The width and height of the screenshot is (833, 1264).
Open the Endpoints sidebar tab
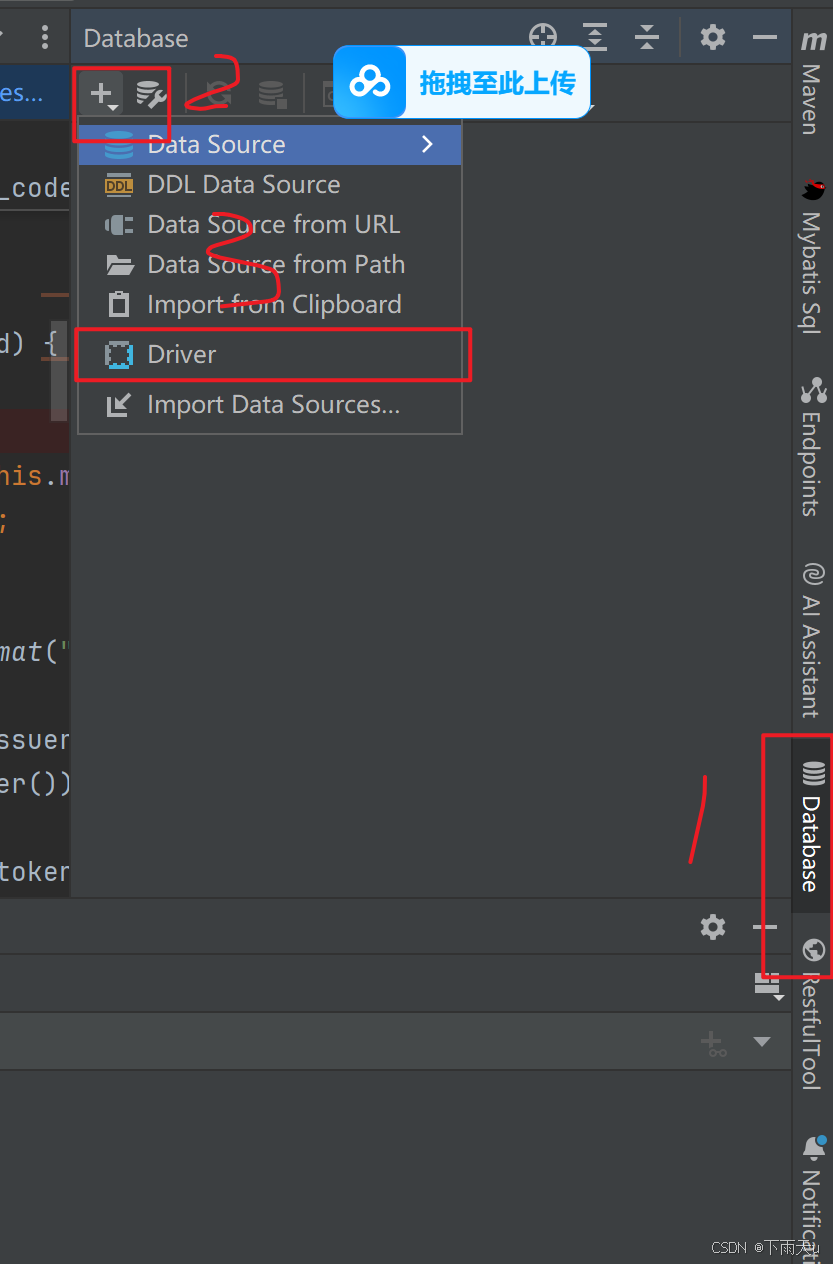point(812,445)
